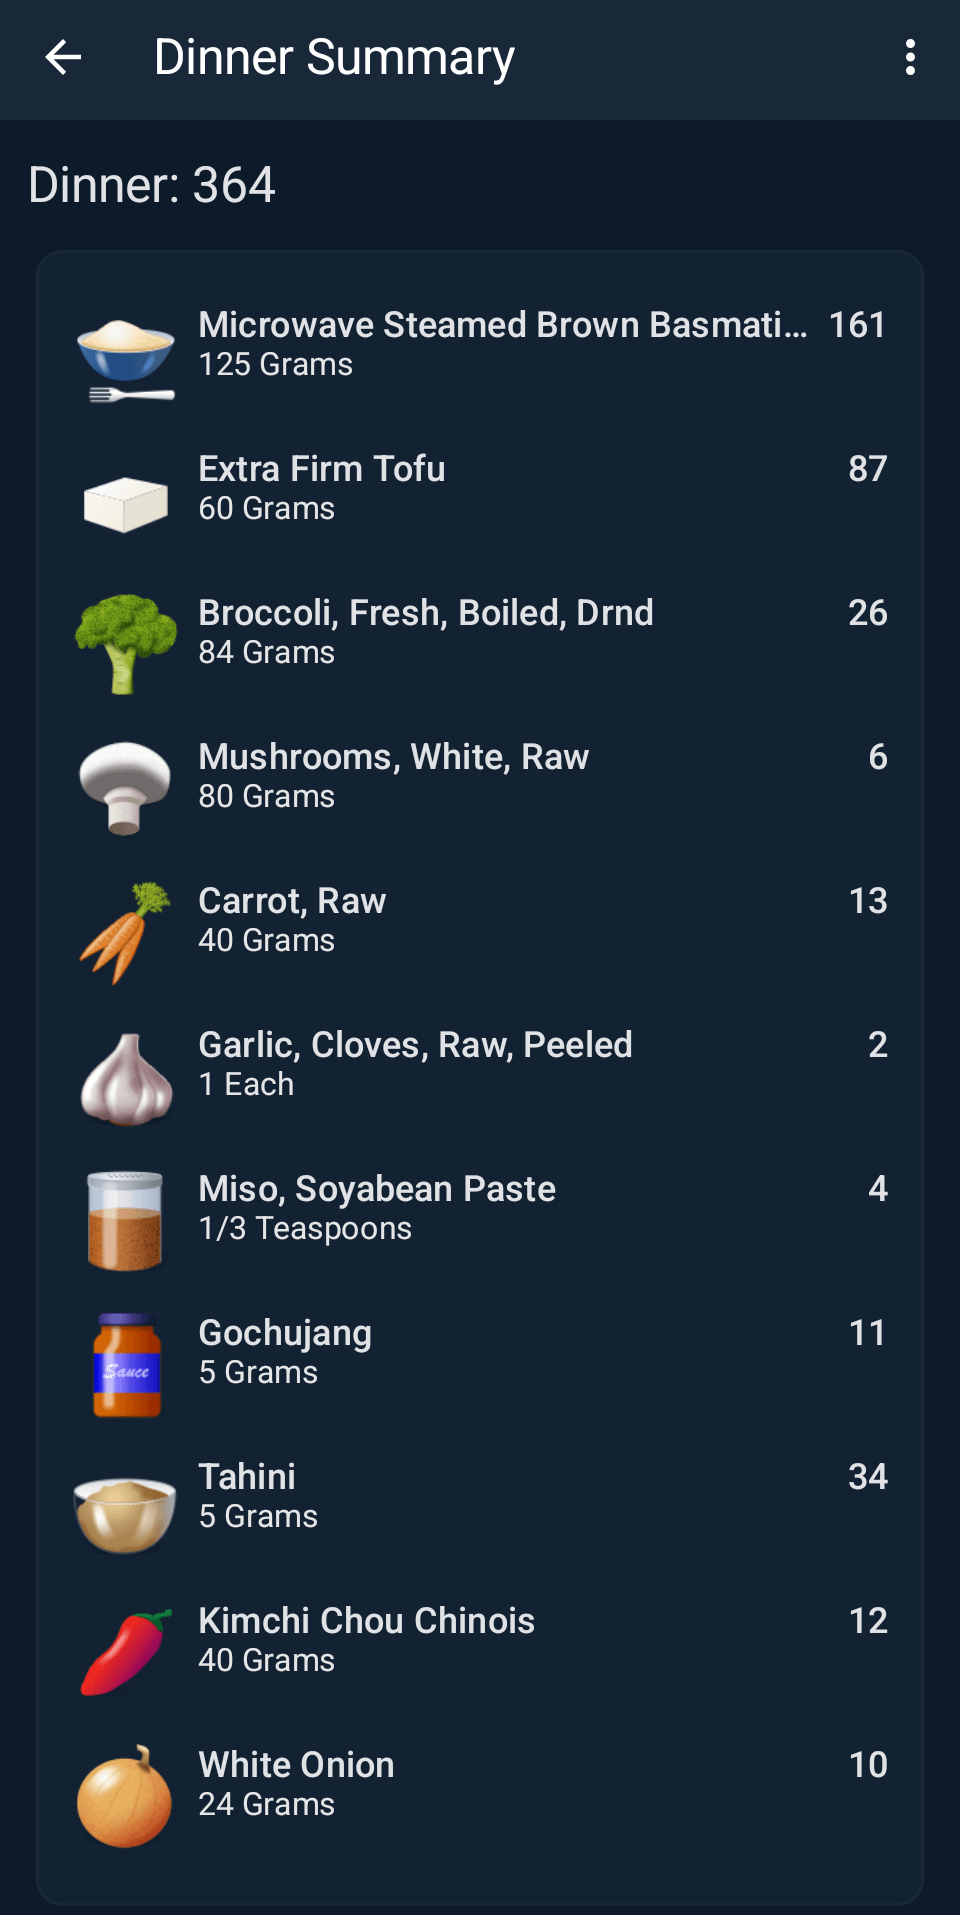Tap the Gochujang sauce jar icon

[126, 1365]
